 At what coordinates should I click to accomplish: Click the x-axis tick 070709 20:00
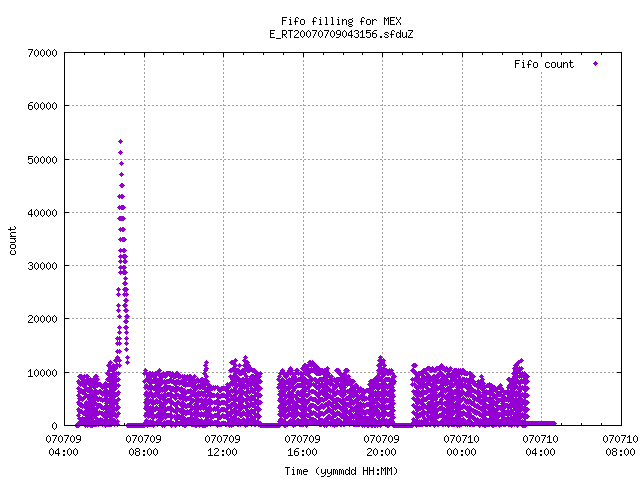tap(382, 445)
